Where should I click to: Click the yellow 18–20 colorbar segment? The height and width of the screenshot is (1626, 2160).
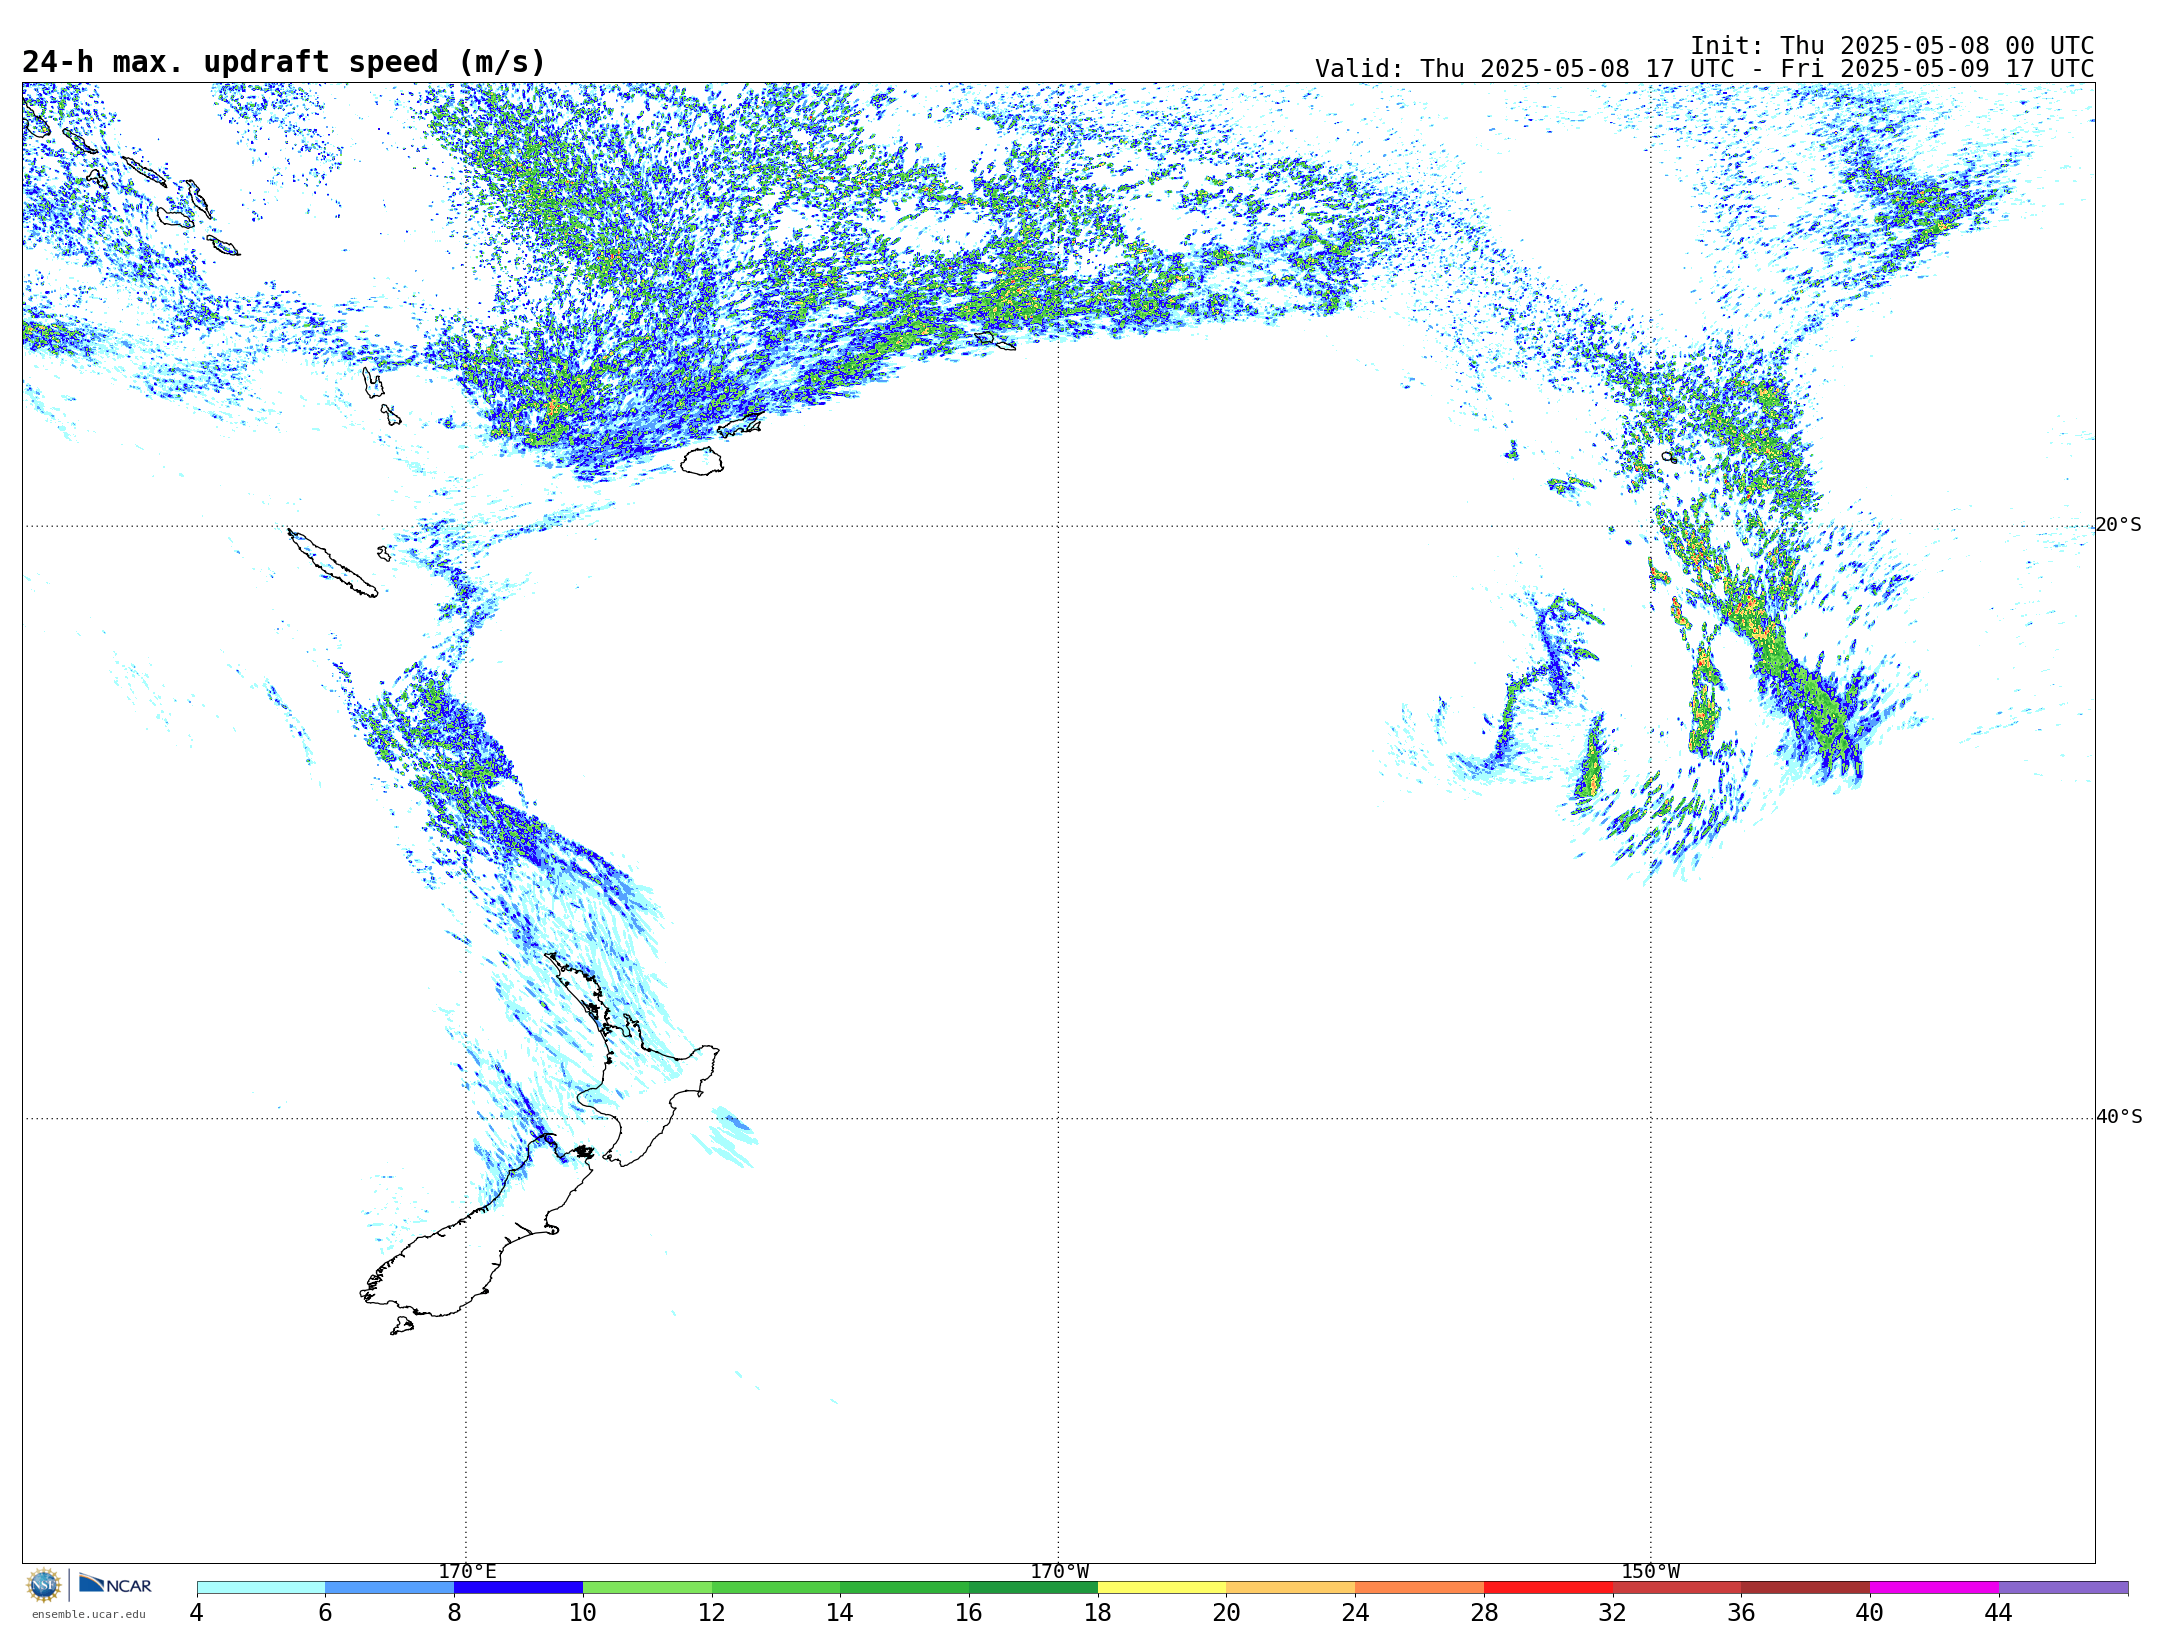coord(1162,1587)
